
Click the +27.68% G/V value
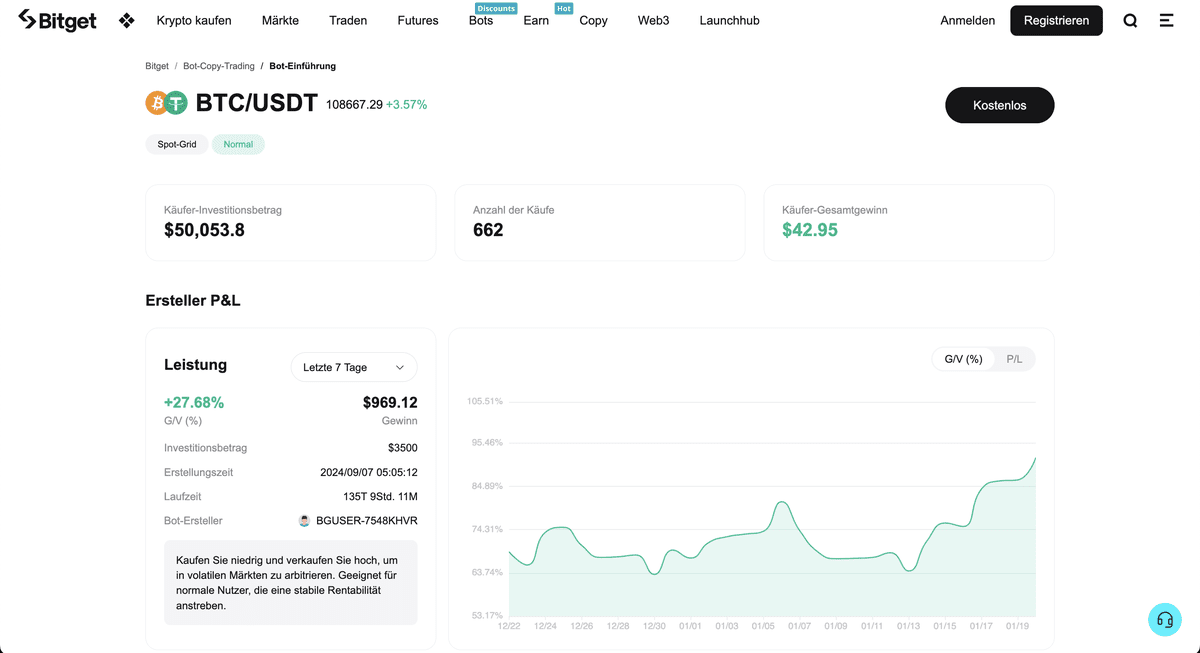194,402
